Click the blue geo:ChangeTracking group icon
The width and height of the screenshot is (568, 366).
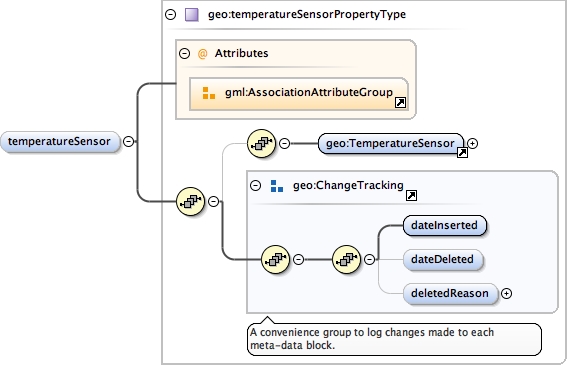point(277,186)
